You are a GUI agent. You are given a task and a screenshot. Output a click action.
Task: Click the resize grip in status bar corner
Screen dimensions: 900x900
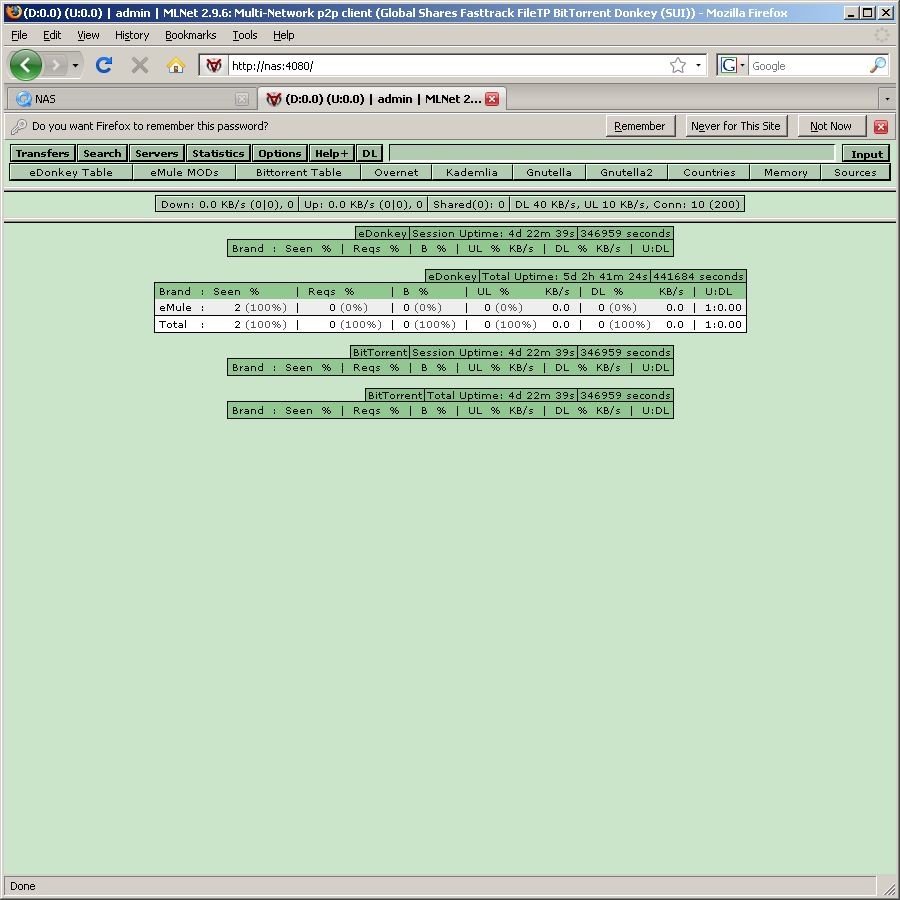pyautogui.click(x=888, y=887)
